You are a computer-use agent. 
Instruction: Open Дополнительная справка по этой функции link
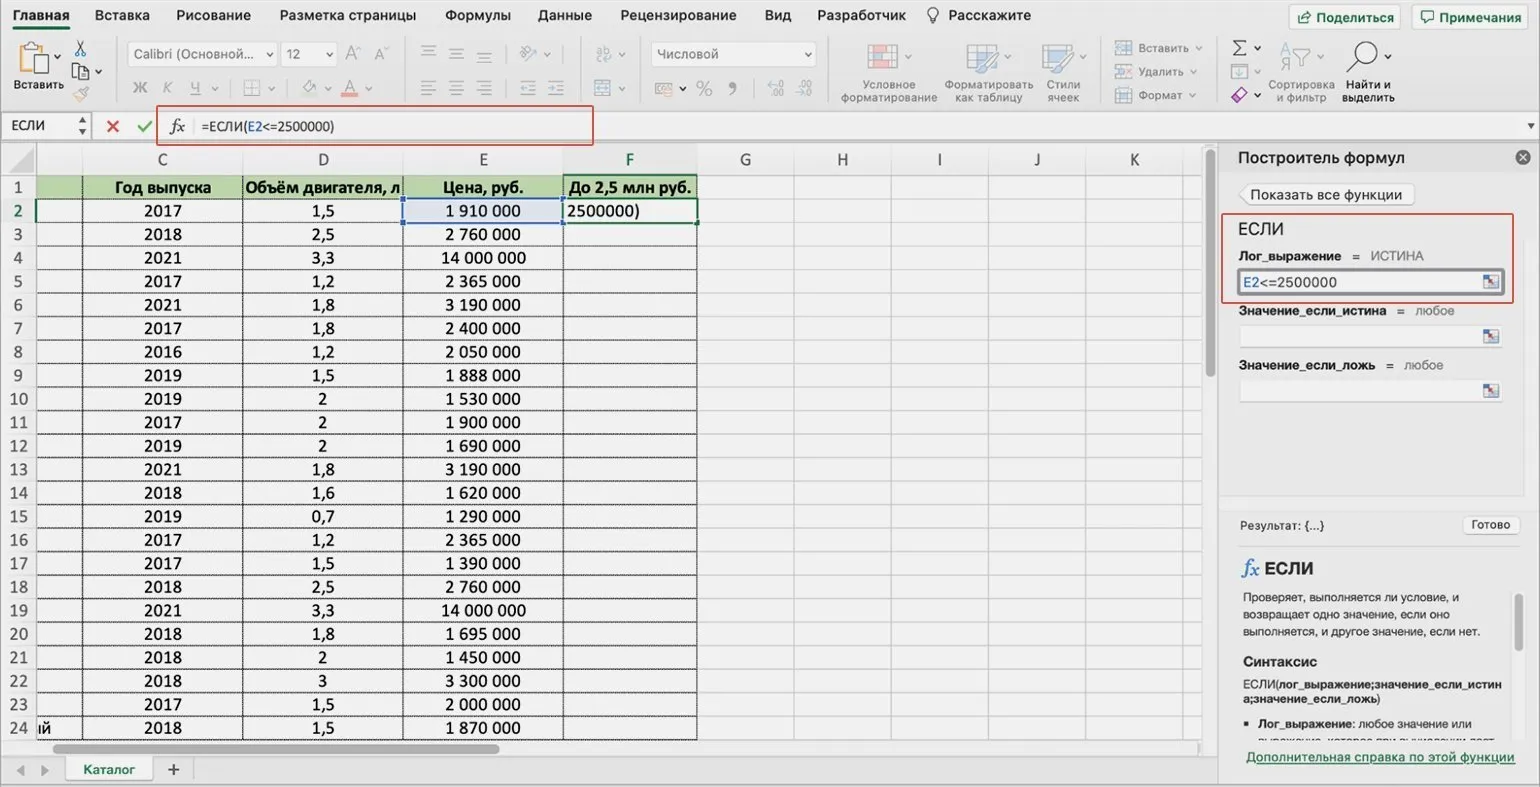pyautogui.click(x=1379, y=757)
